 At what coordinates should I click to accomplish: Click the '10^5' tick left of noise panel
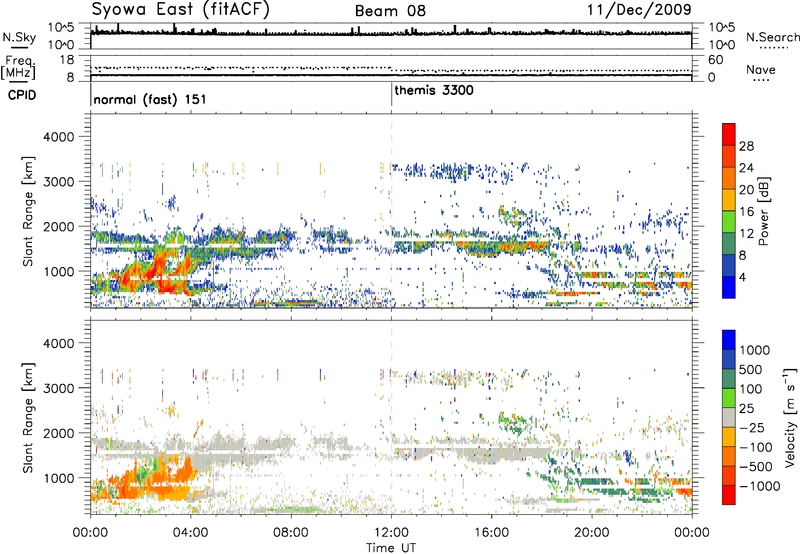pyautogui.click(x=61, y=28)
